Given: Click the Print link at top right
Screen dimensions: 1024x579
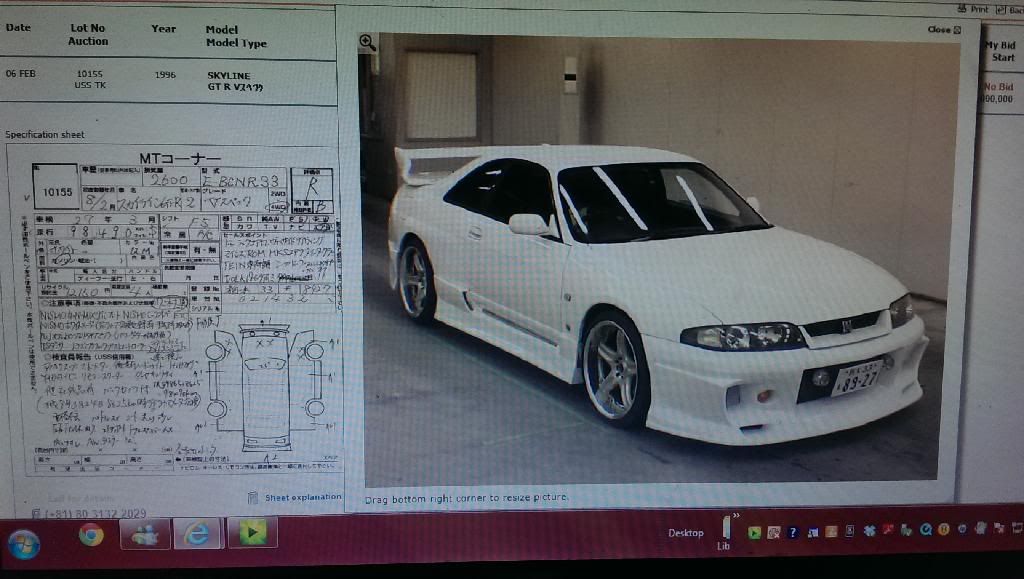Looking at the screenshot, I should [x=979, y=9].
